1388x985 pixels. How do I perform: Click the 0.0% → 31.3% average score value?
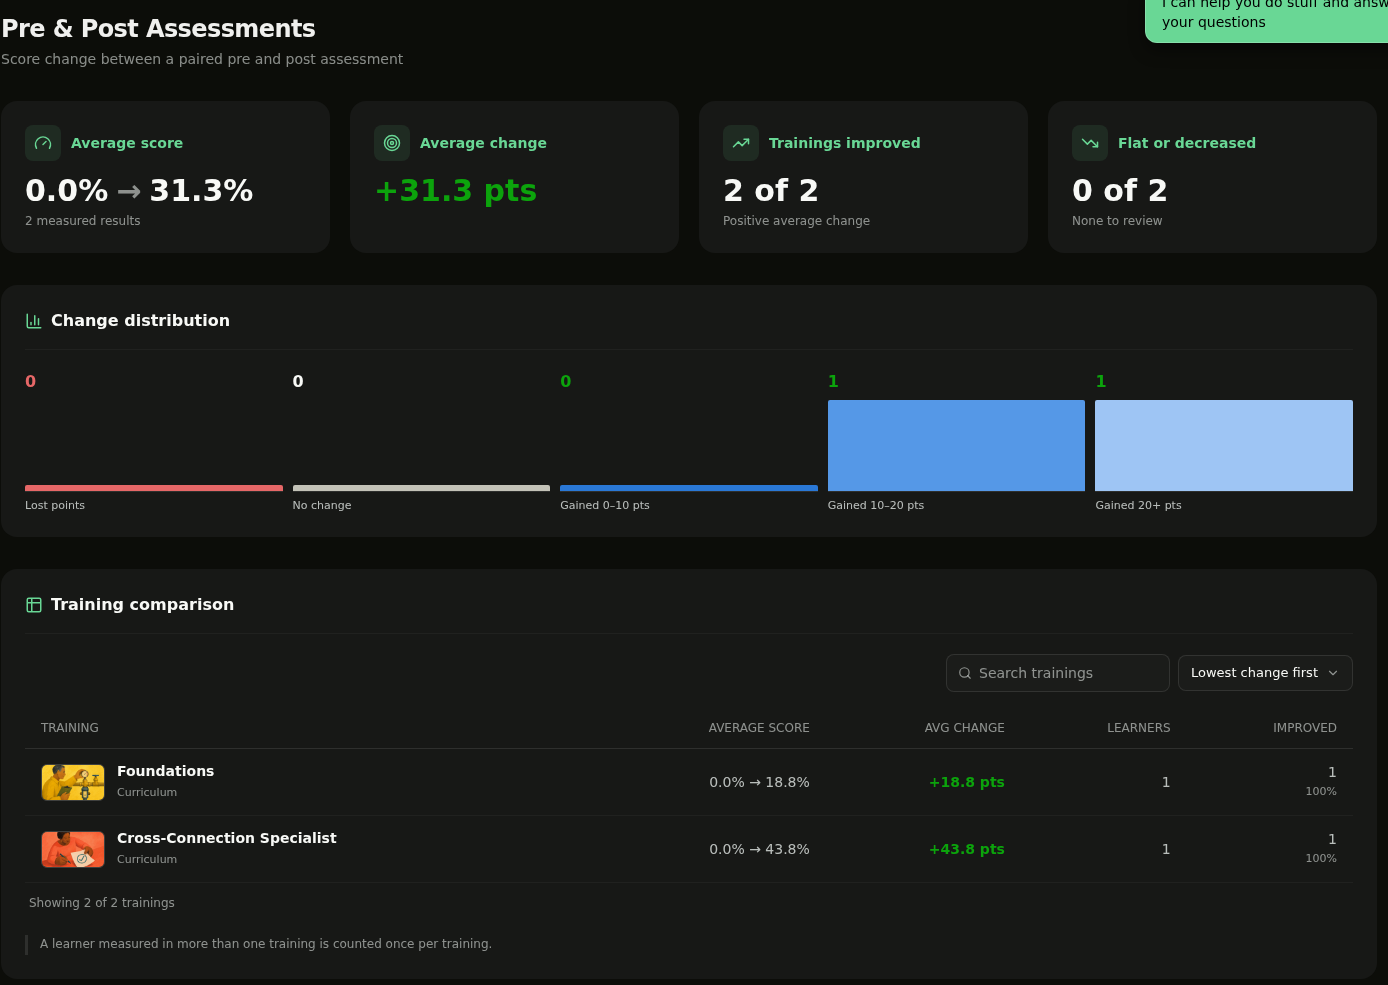click(x=139, y=190)
